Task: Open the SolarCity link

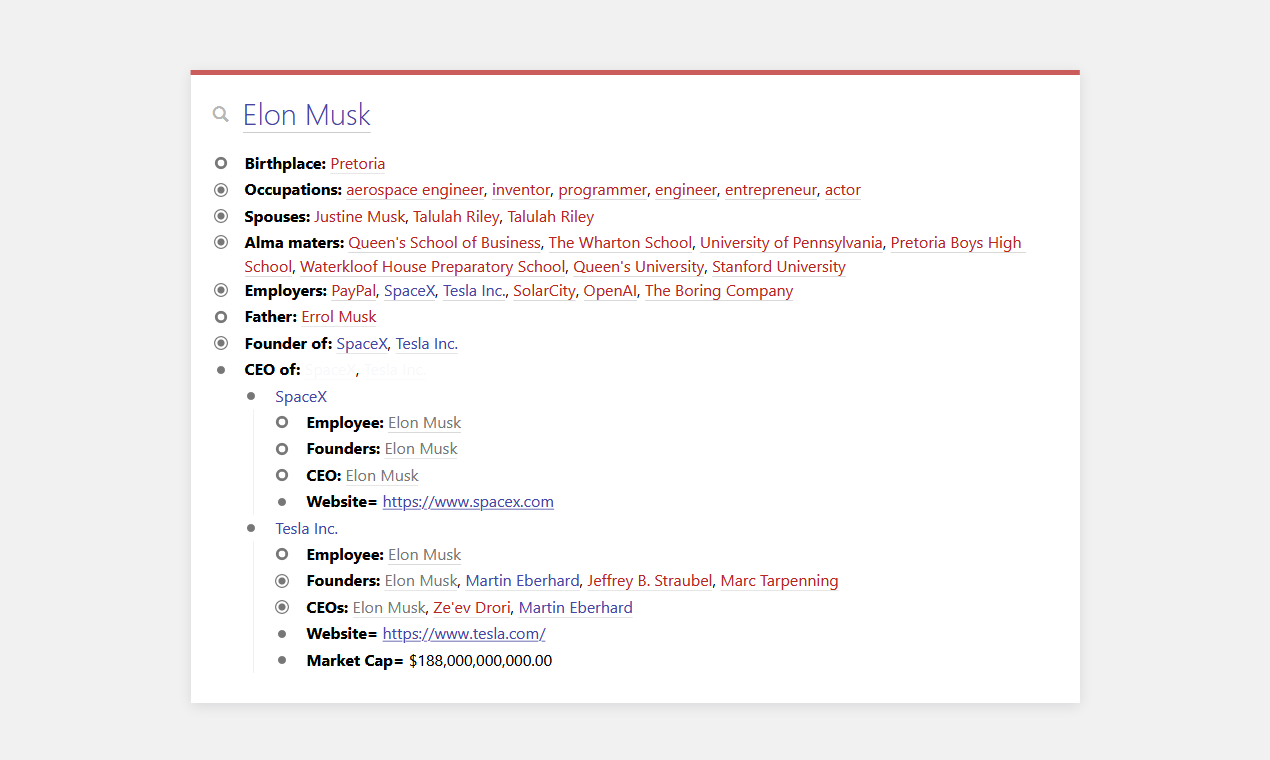Action: (545, 291)
